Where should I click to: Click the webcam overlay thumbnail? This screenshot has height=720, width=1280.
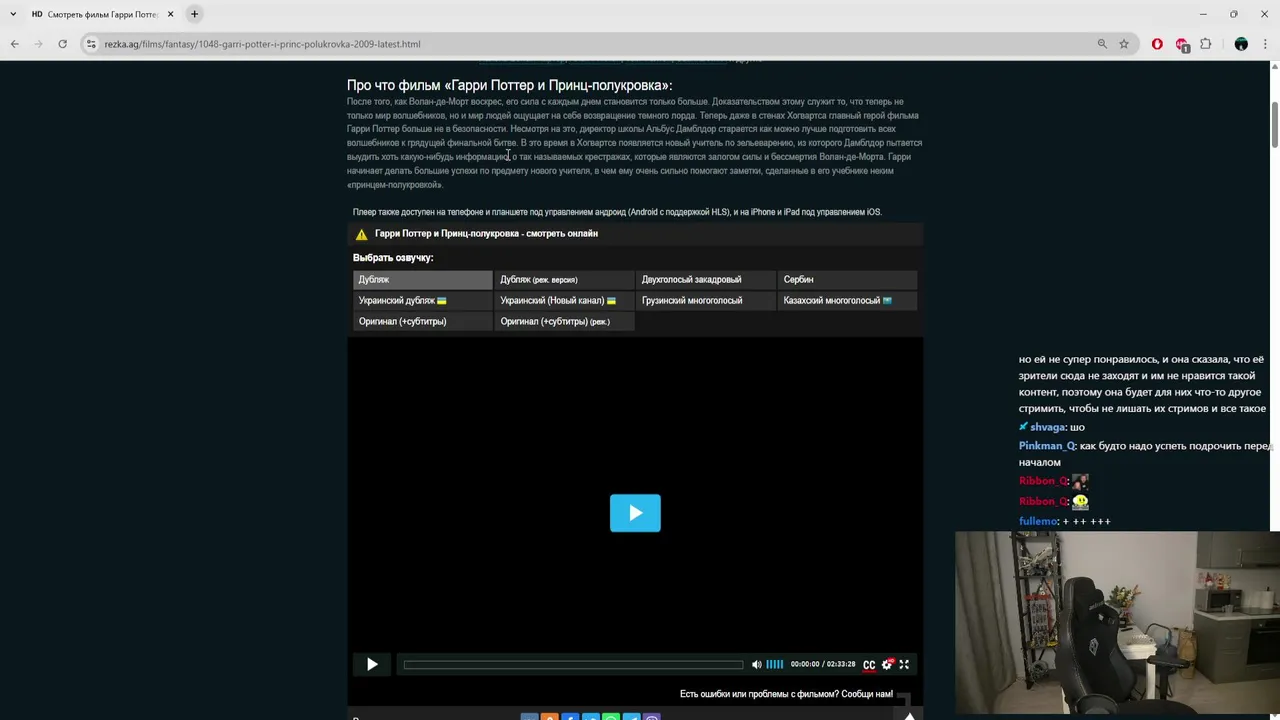1117,622
